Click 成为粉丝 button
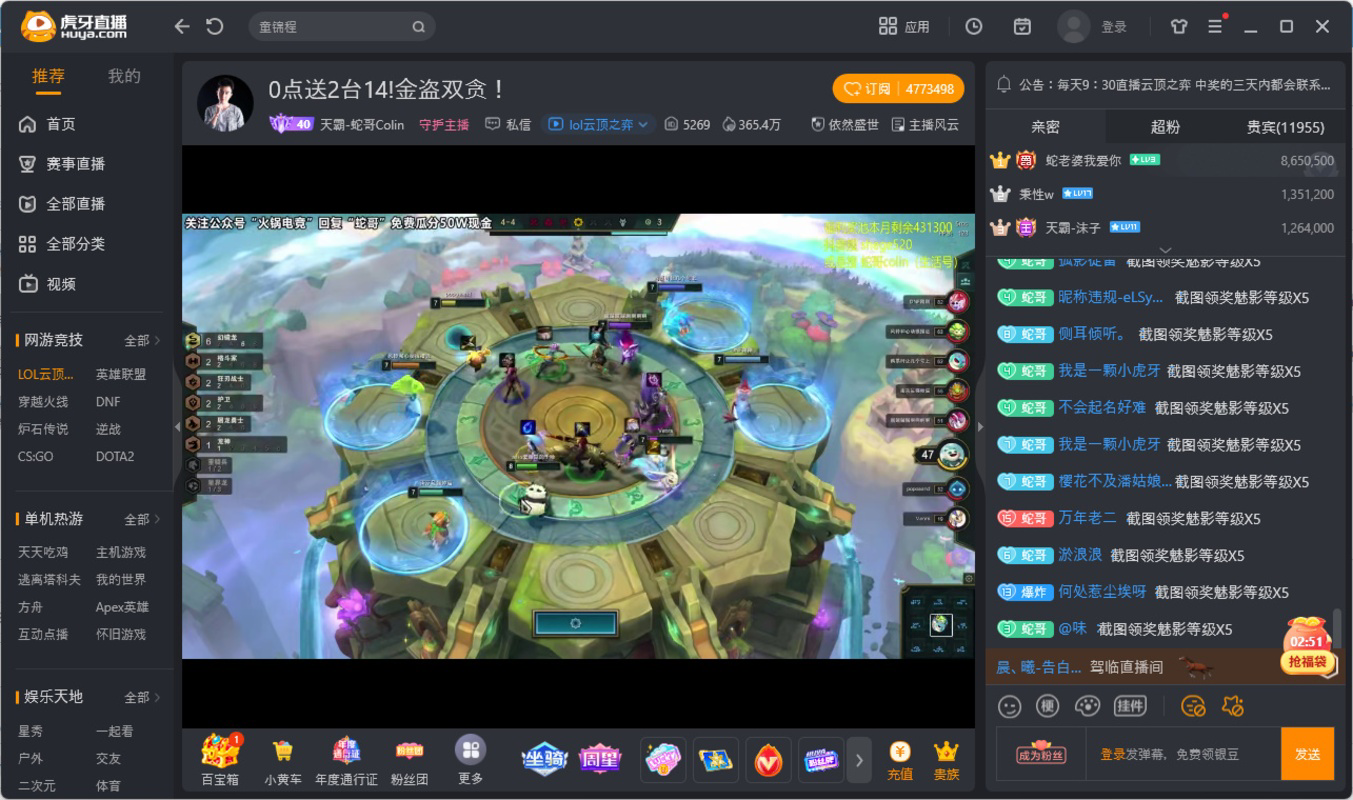Image resolution: width=1353 pixels, height=800 pixels. (x=1041, y=754)
